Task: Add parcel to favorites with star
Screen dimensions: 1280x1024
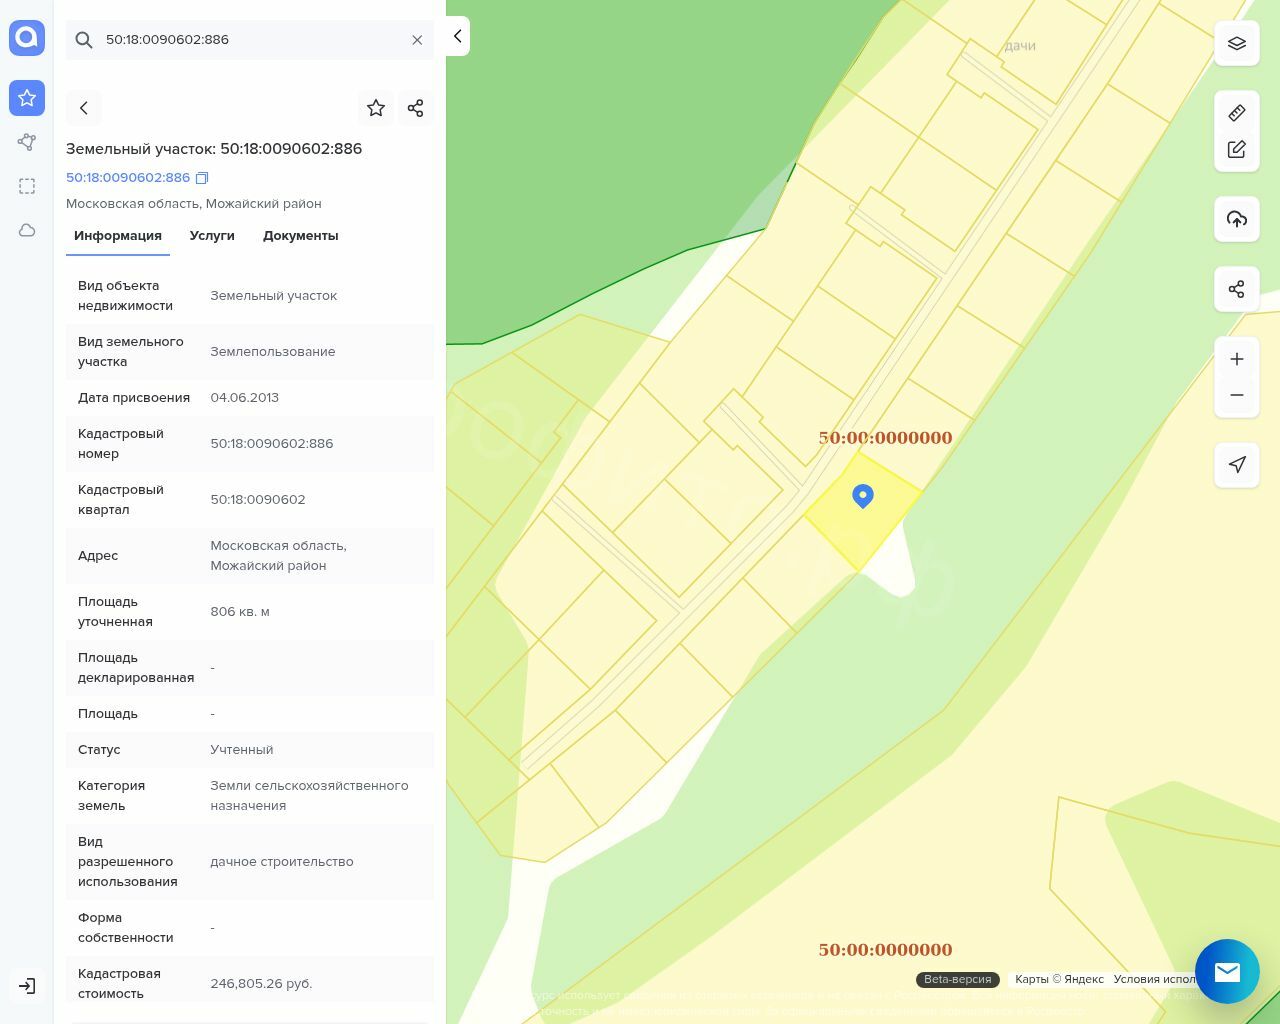Action: (x=376, y=108)
